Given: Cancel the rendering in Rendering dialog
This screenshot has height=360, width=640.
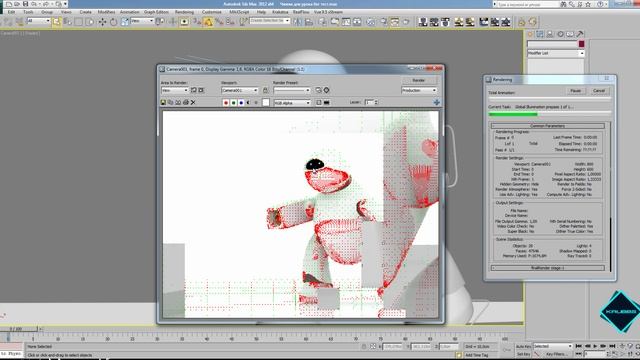Looking at the screenshot, I should click(599, 91).
